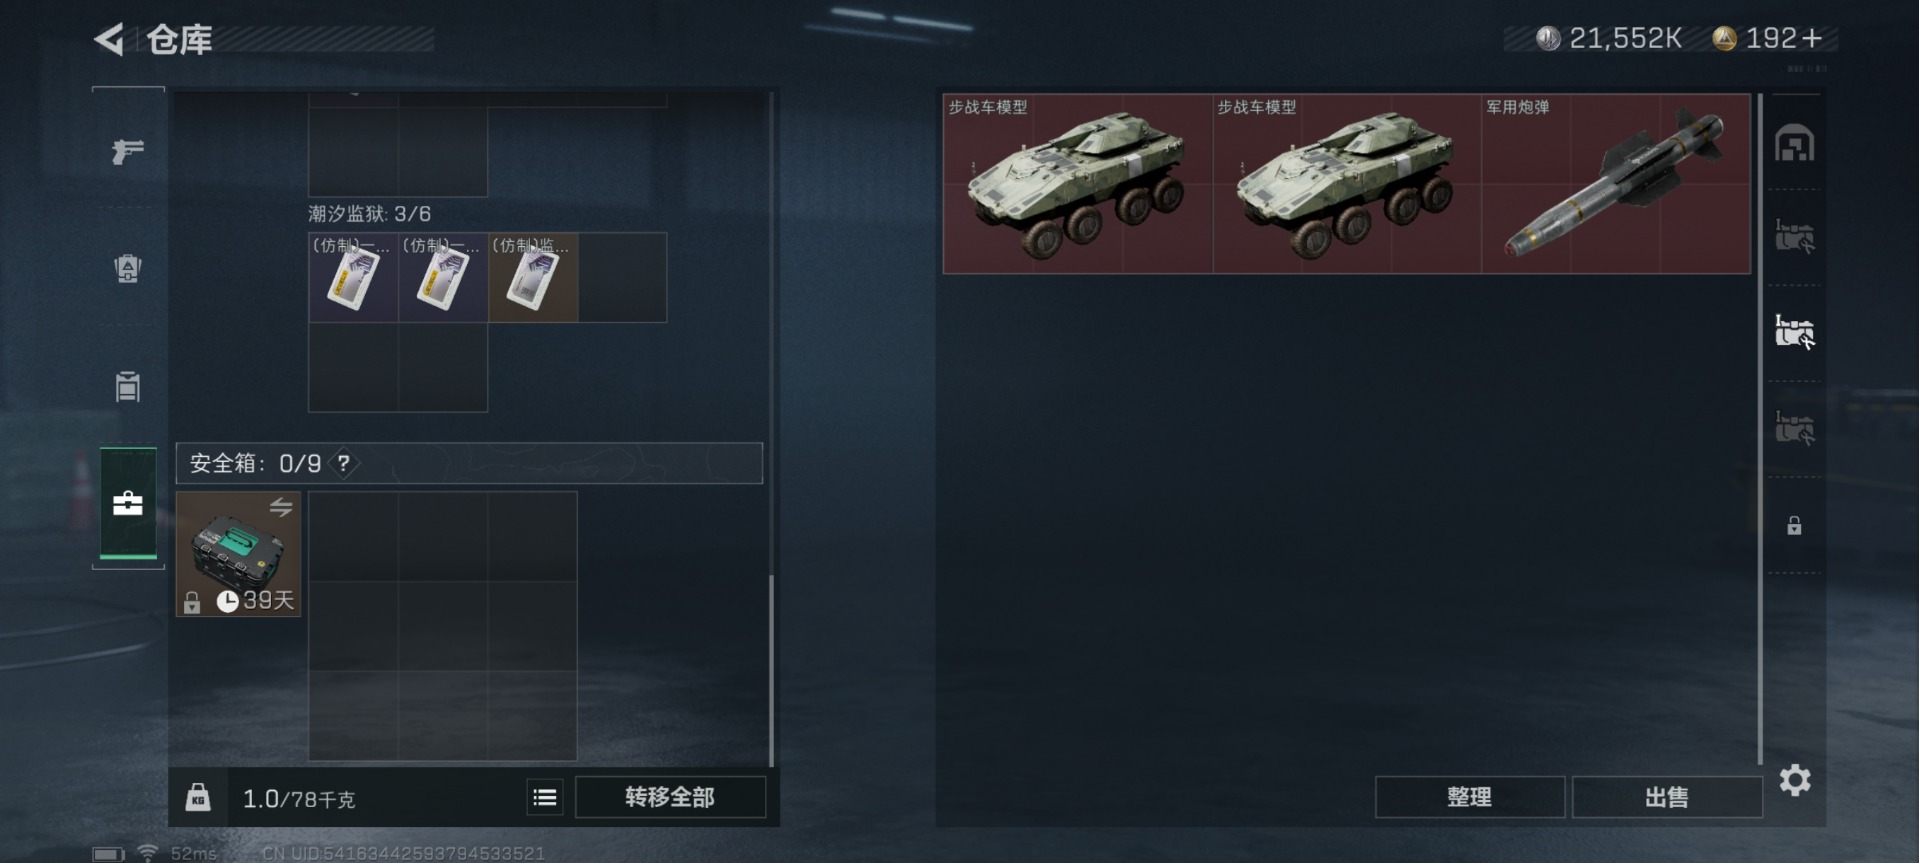Image resolution: width=1919 pixels, height=863 pixels.
Task: Select the third 潮汐监狱 key card
Action: (533, 277)
